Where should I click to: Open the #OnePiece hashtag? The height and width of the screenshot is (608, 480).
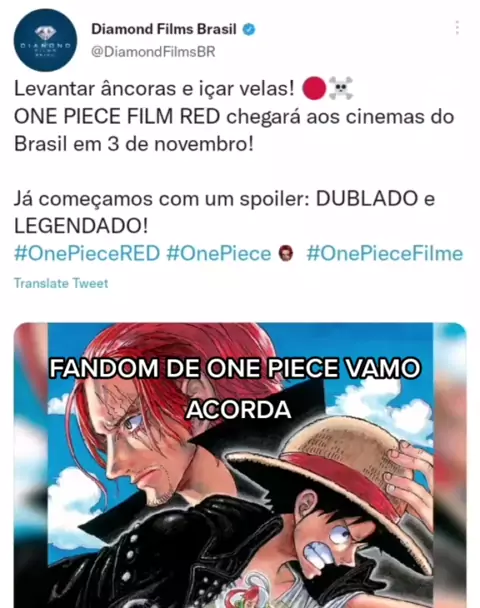[219, 254]
